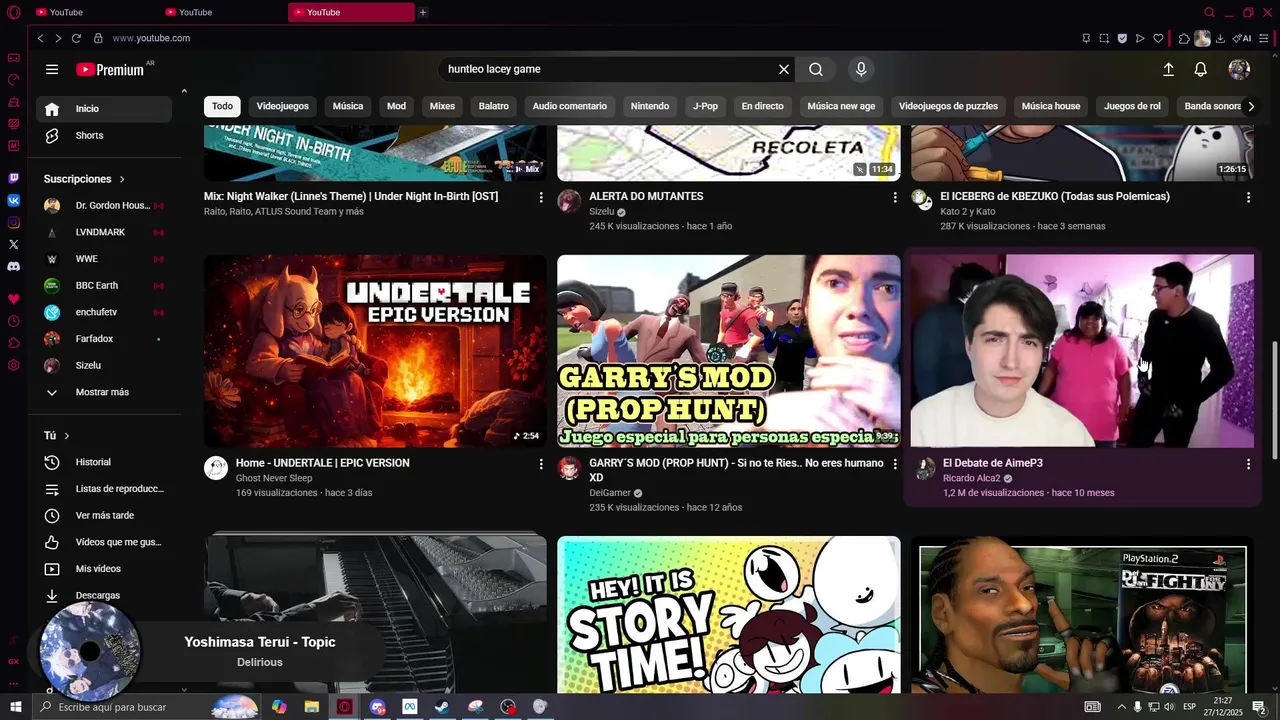This screenshot has height=720, width=1280.
Task: Start voice search with microphone
Action: [861, 69]
